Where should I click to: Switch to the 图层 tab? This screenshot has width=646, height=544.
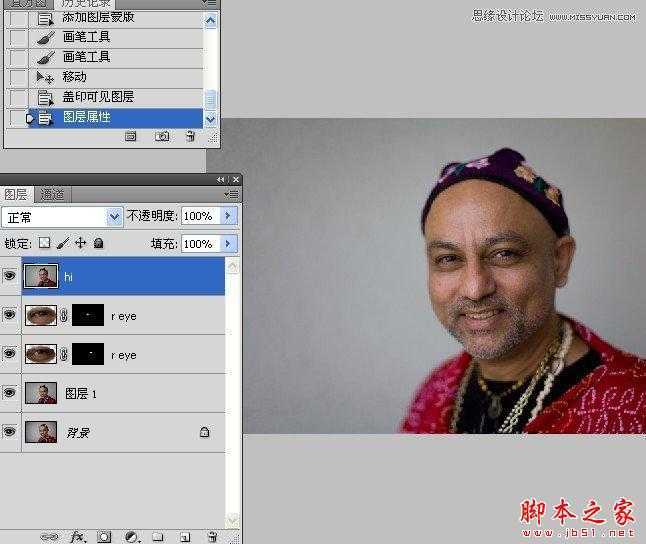pos(16,195)
